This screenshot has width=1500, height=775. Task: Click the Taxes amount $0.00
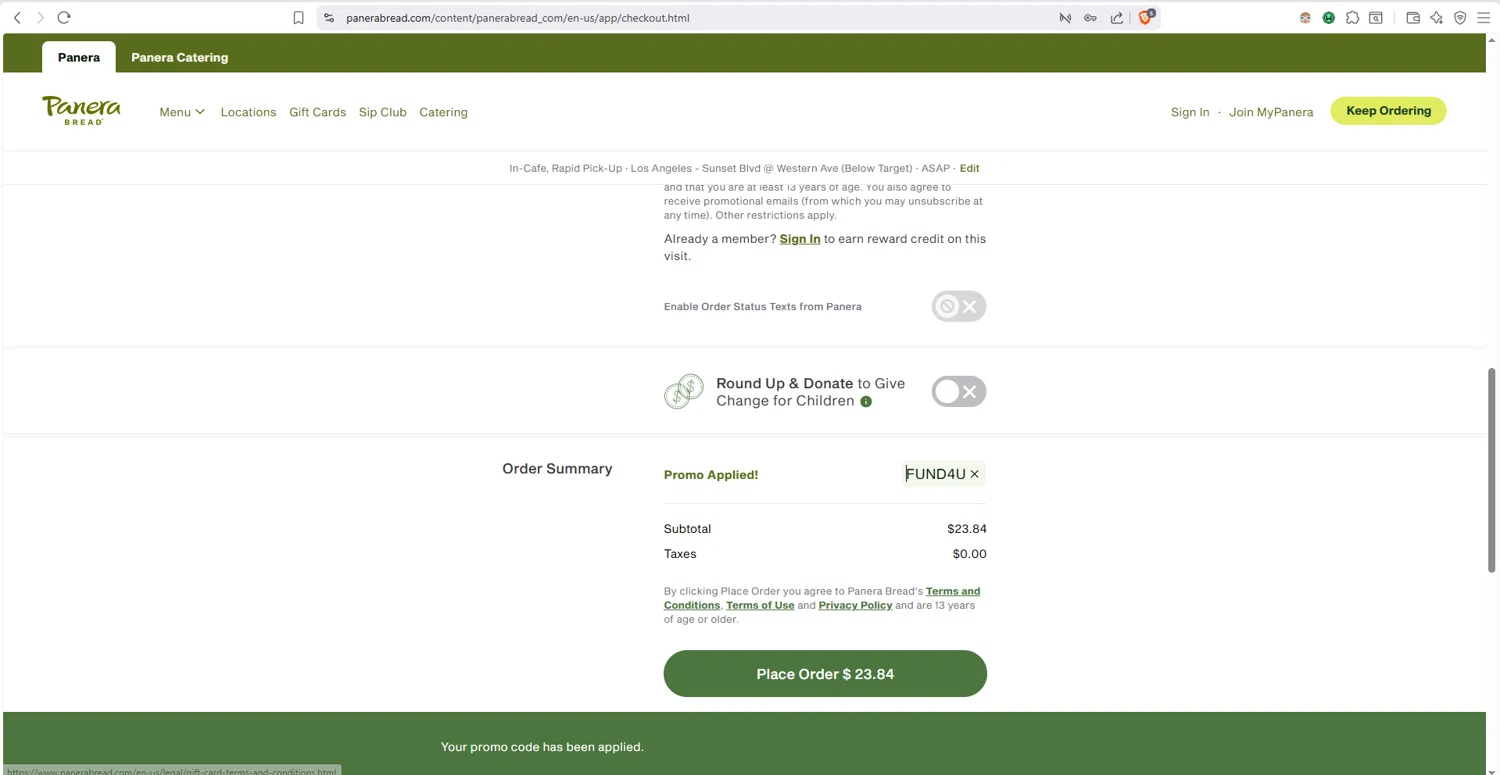pos(970,554)
